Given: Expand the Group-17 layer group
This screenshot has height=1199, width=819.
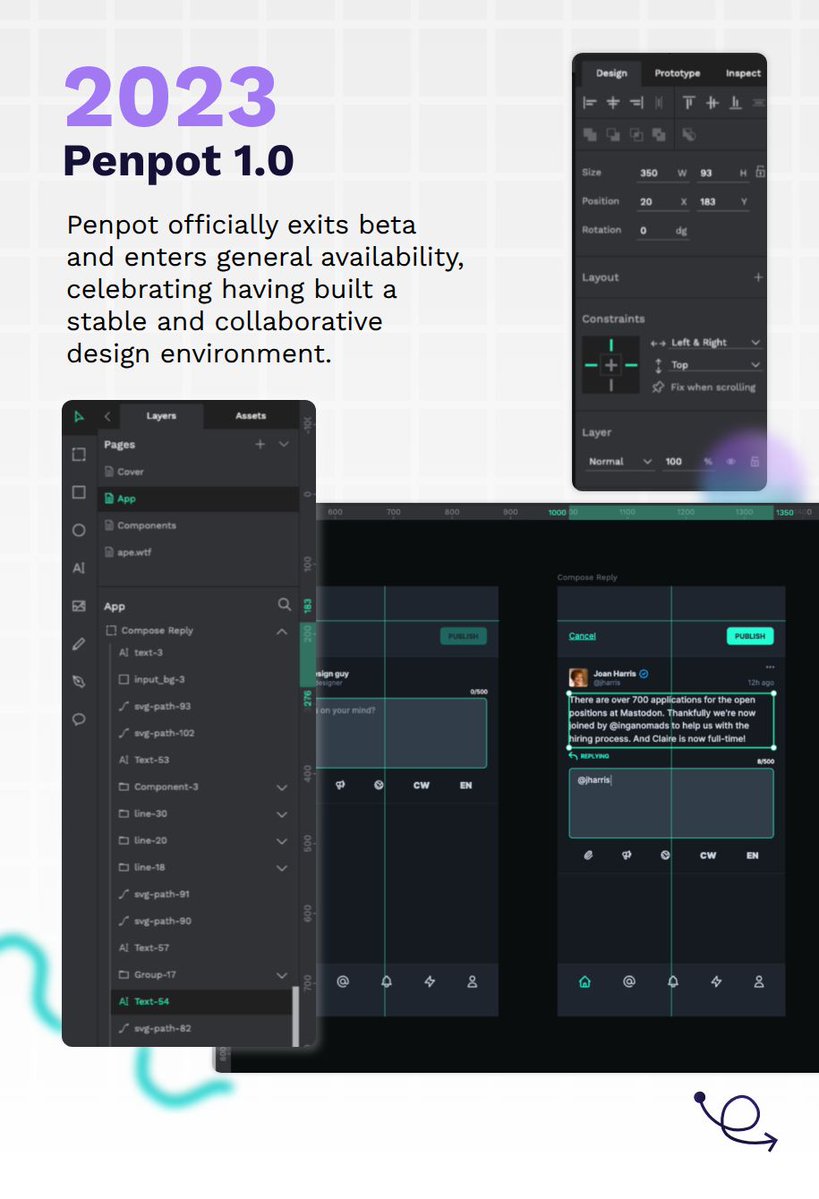Looking at the screenshot, I should [x=281, y=975].
